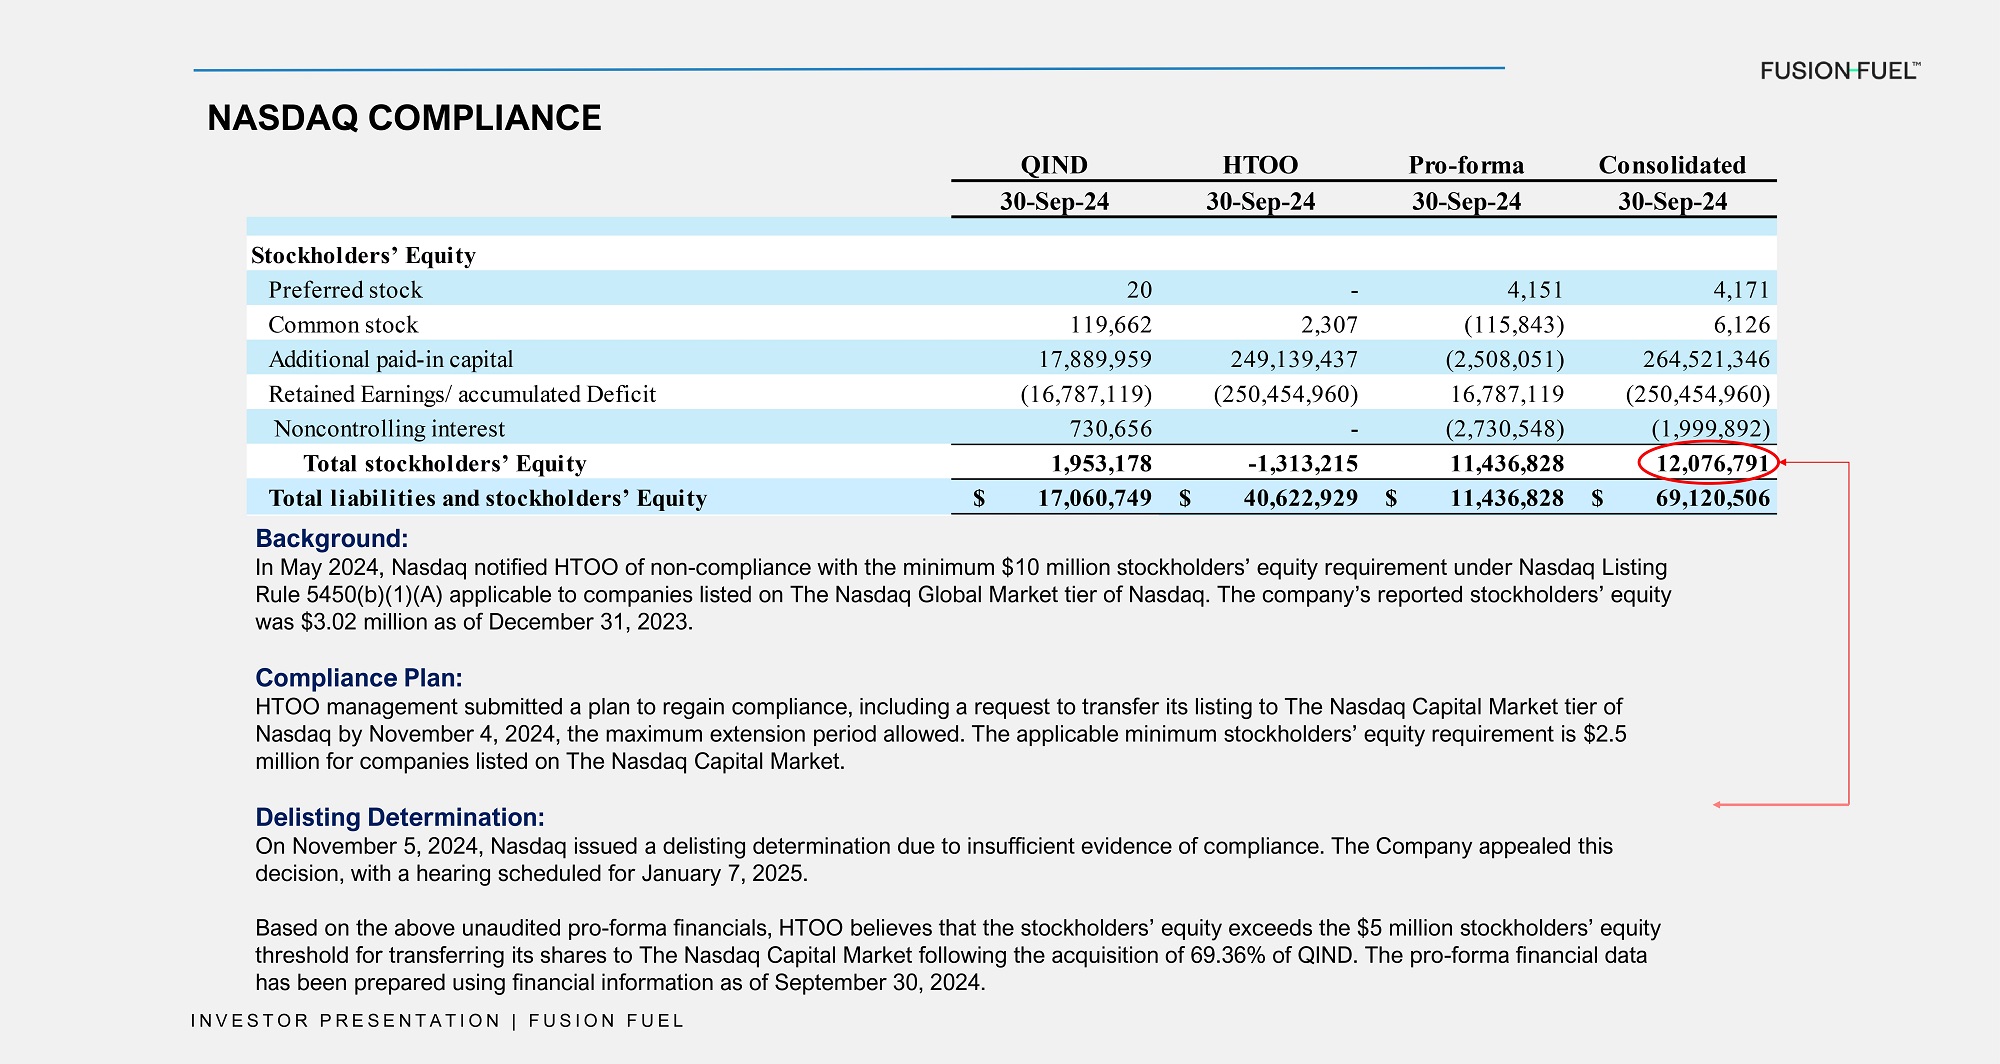
Task: Select the Consolidated column header
Action: coord(1672,165)
